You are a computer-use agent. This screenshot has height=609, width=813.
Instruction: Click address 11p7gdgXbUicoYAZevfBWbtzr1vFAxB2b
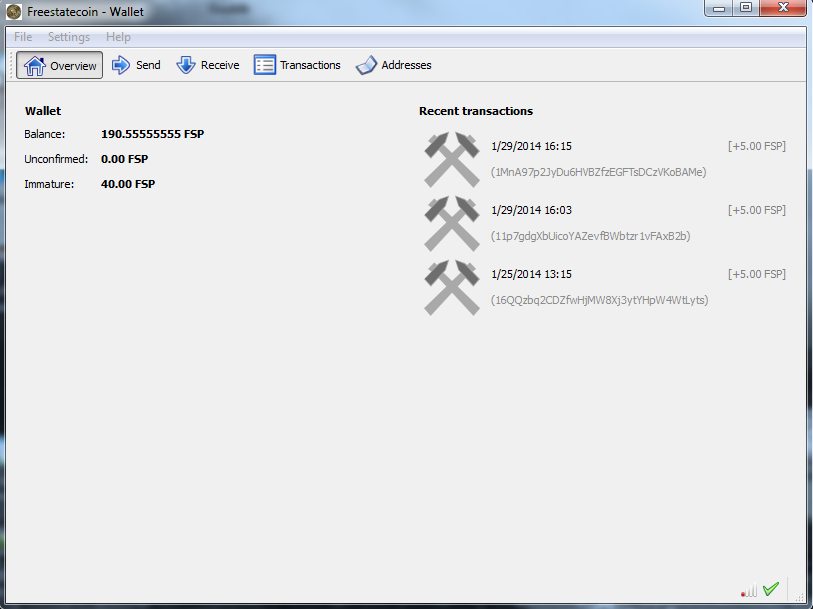click(x=591, y=236)
